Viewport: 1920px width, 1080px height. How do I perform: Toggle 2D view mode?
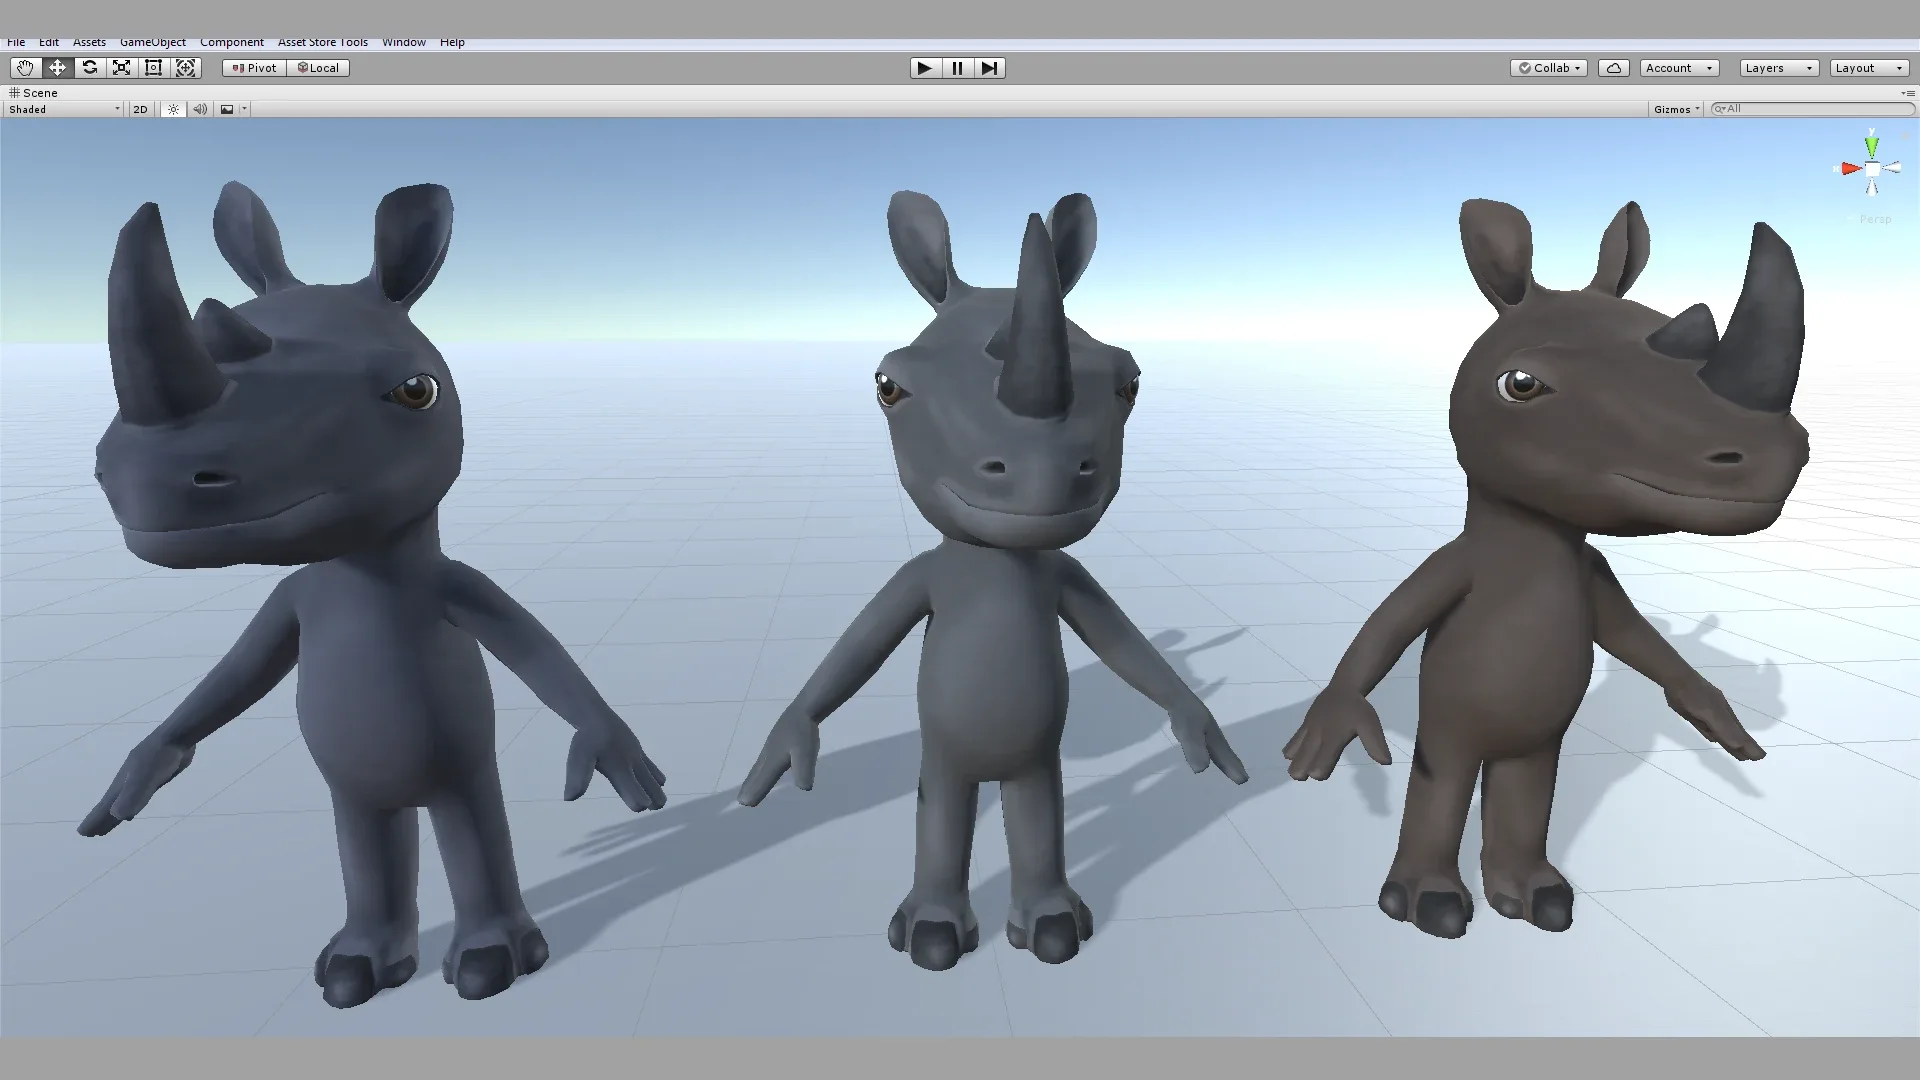point(140,109)
